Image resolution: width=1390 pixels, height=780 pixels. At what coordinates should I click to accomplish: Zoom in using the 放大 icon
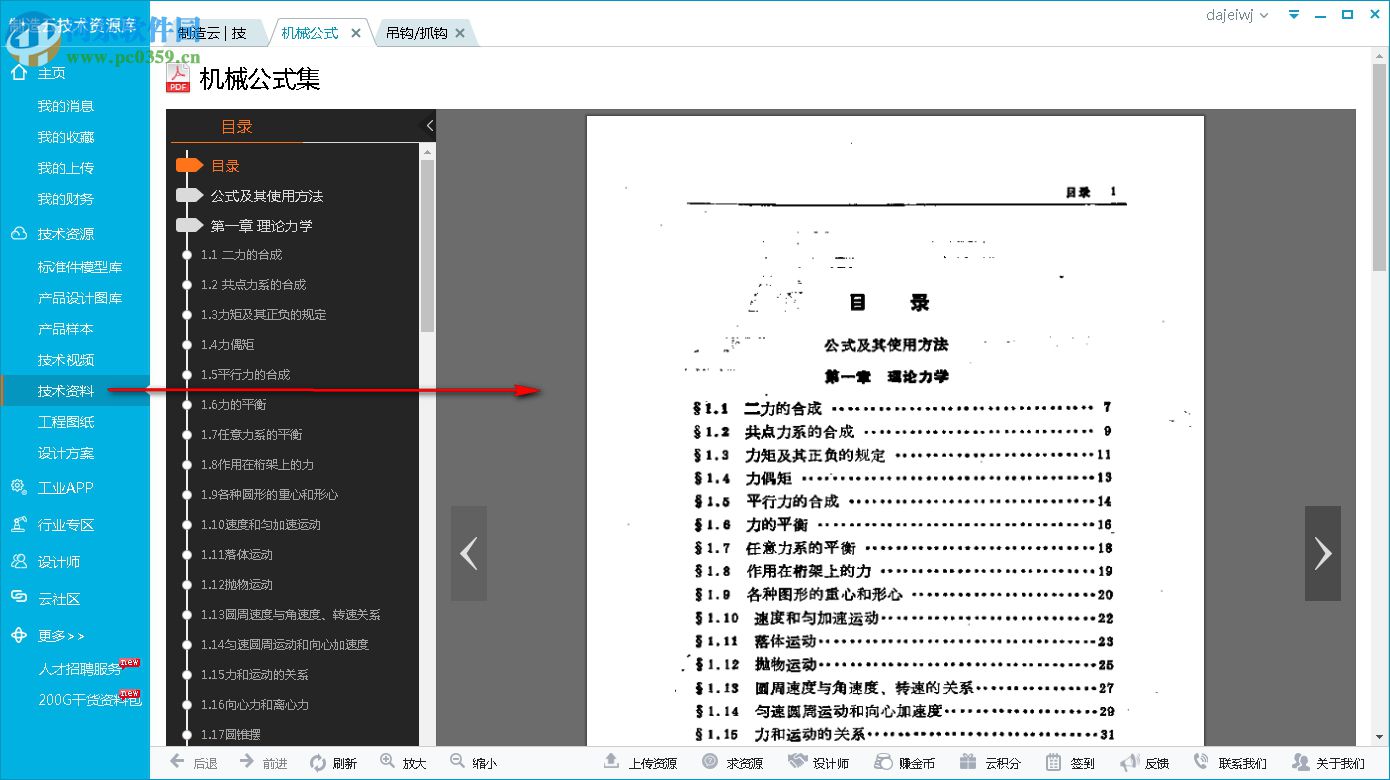(x=404, y=761)
